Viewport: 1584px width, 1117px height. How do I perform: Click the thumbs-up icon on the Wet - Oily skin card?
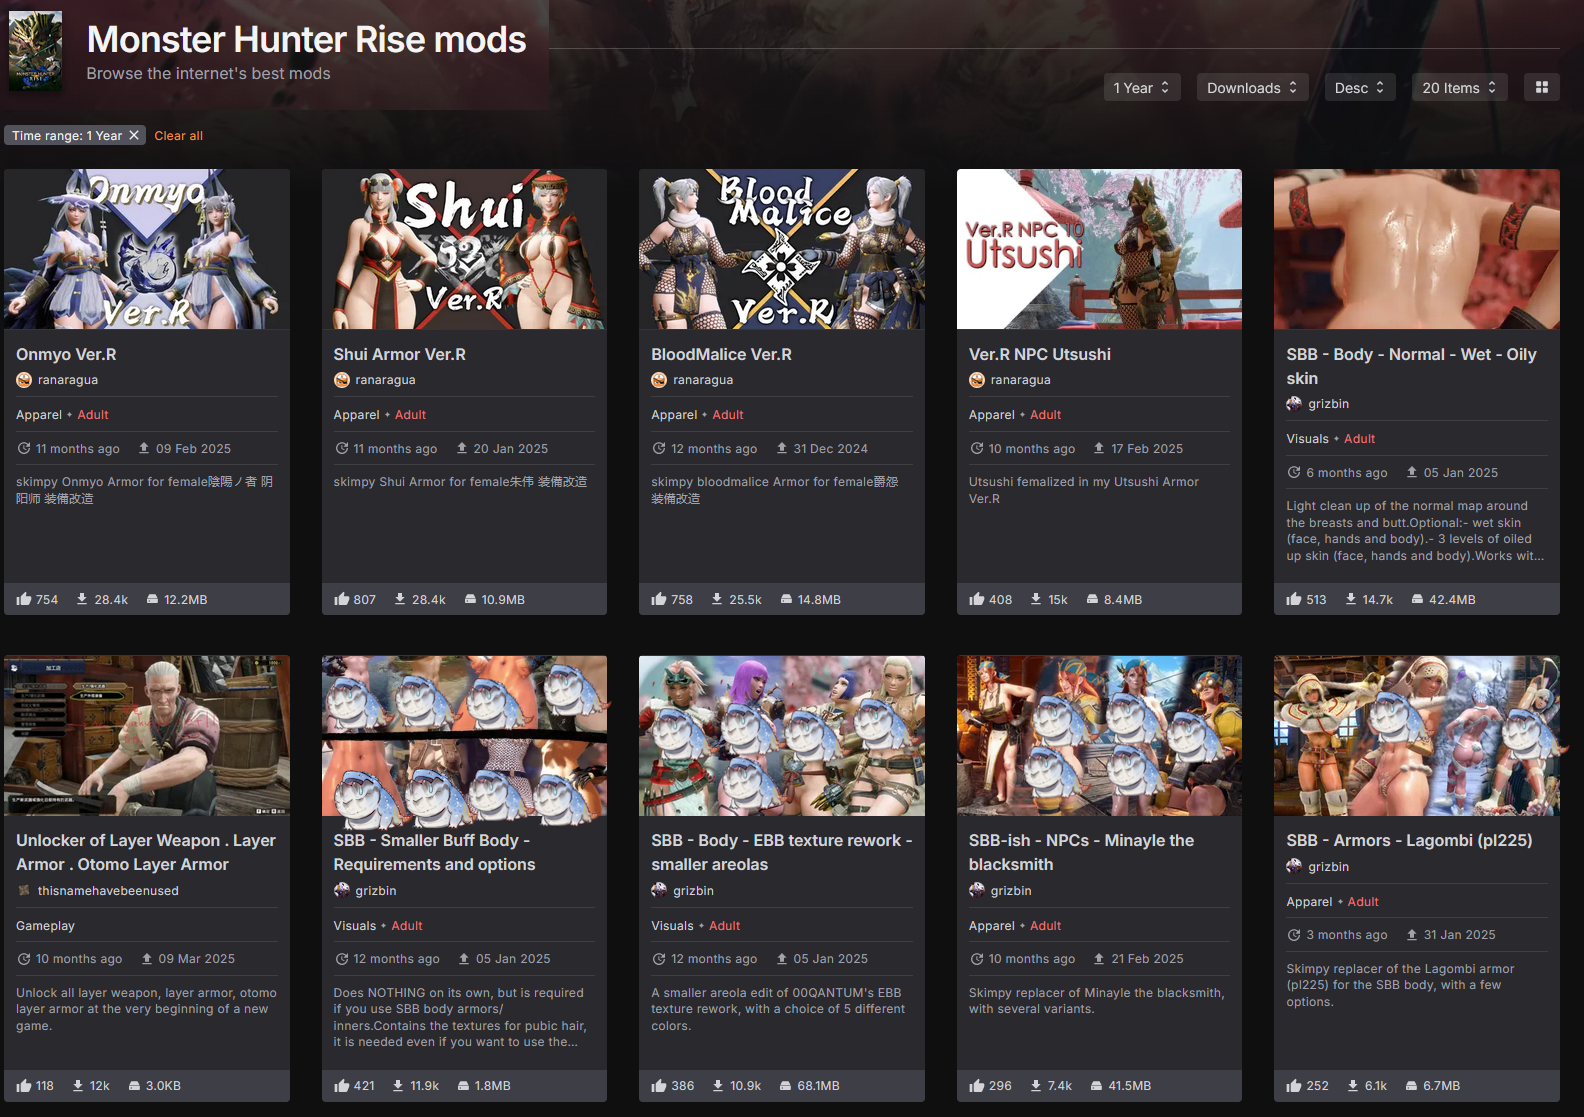pyautogui.click(x=1294, y=599)
